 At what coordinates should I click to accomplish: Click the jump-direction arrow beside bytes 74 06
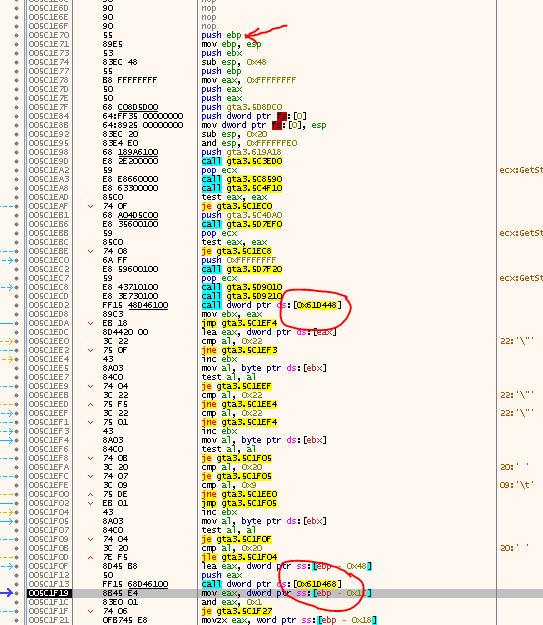(90, 611)
